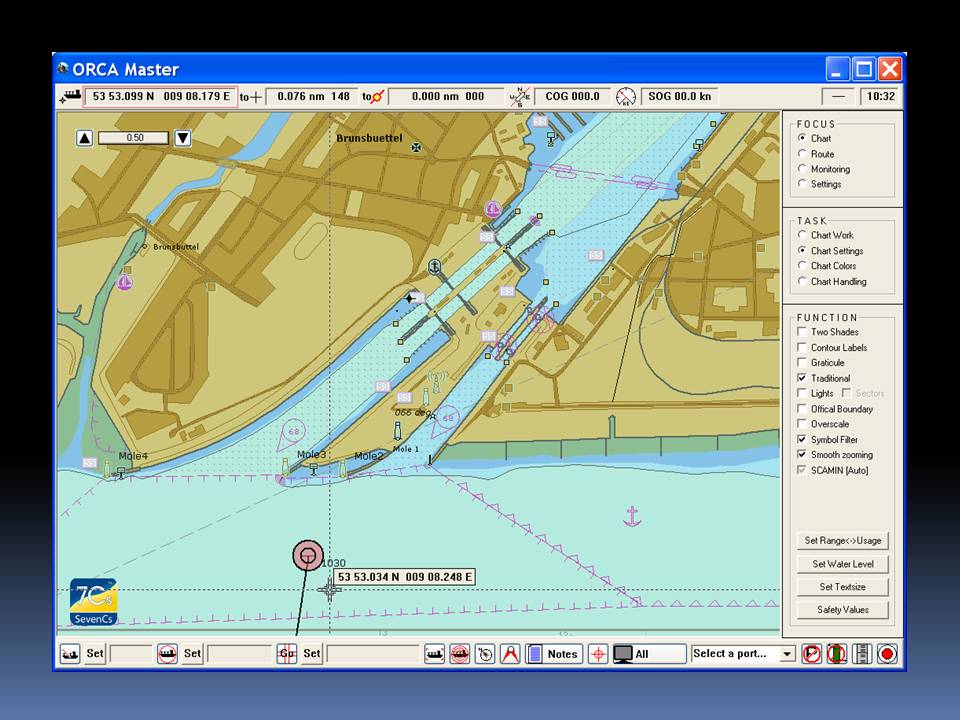Screen dimensions: 960x720
Task: Click the church cross symbol beside Brunsbuettel
Action: click(416, 147)
